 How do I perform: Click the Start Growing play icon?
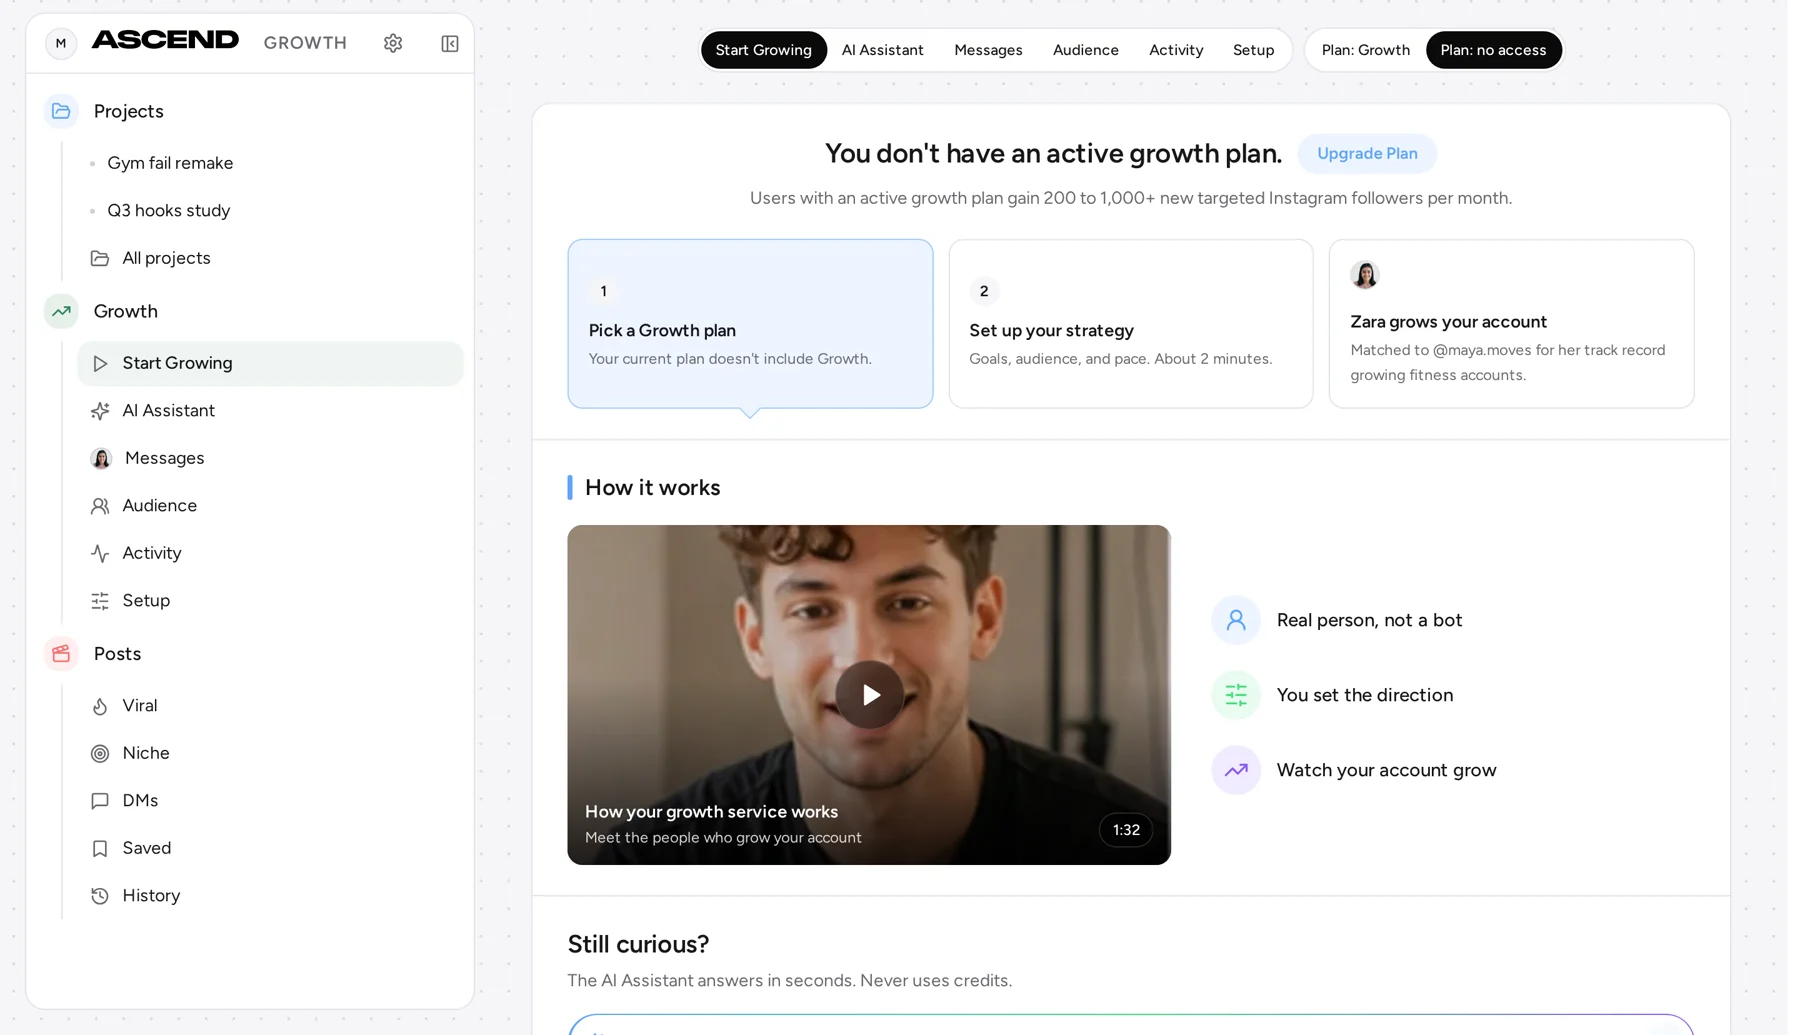point(100,364)
